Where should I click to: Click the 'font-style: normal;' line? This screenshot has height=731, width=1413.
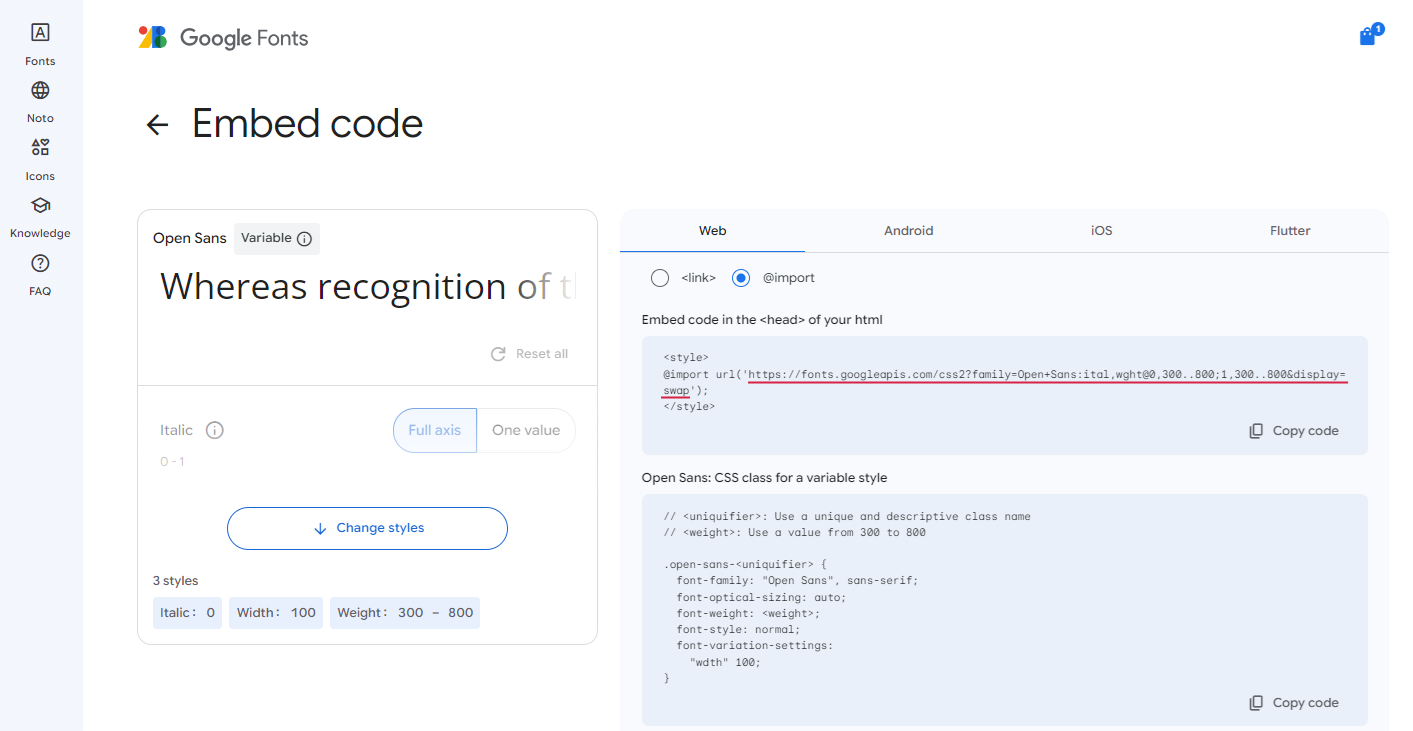click(738, 629)
